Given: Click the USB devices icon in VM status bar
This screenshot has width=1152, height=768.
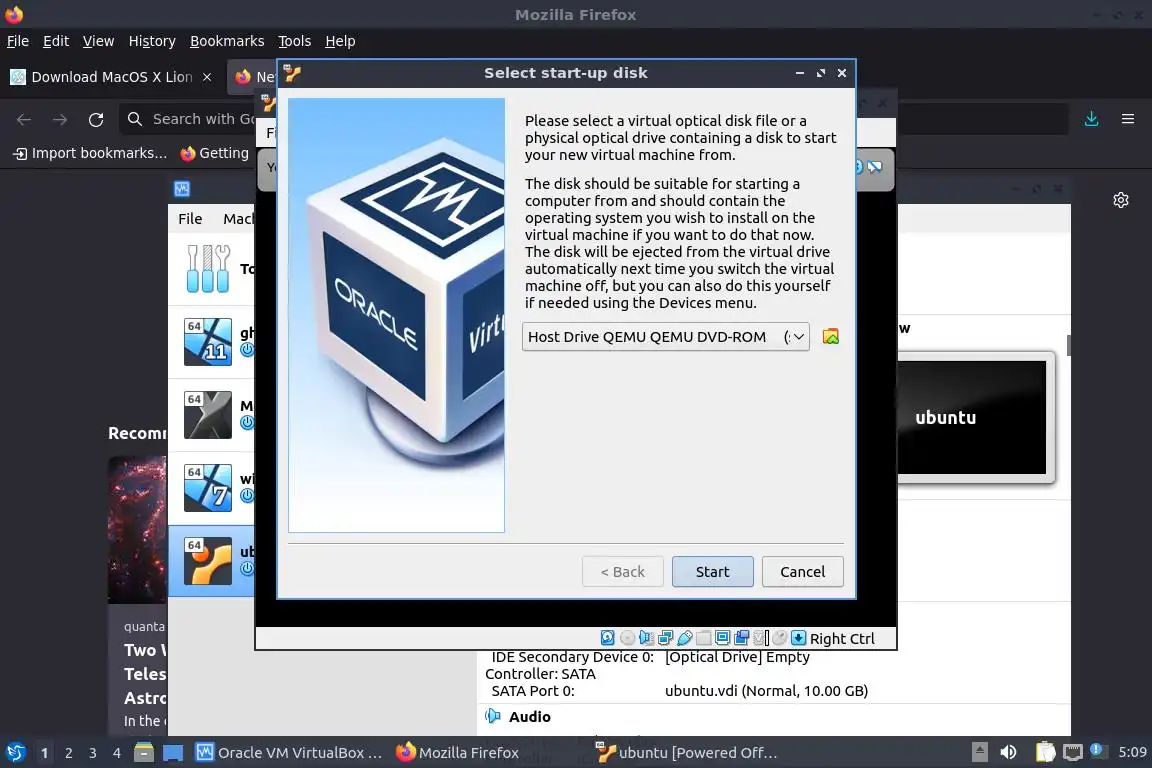Looking at the screenshot, I should coord(685,638).
